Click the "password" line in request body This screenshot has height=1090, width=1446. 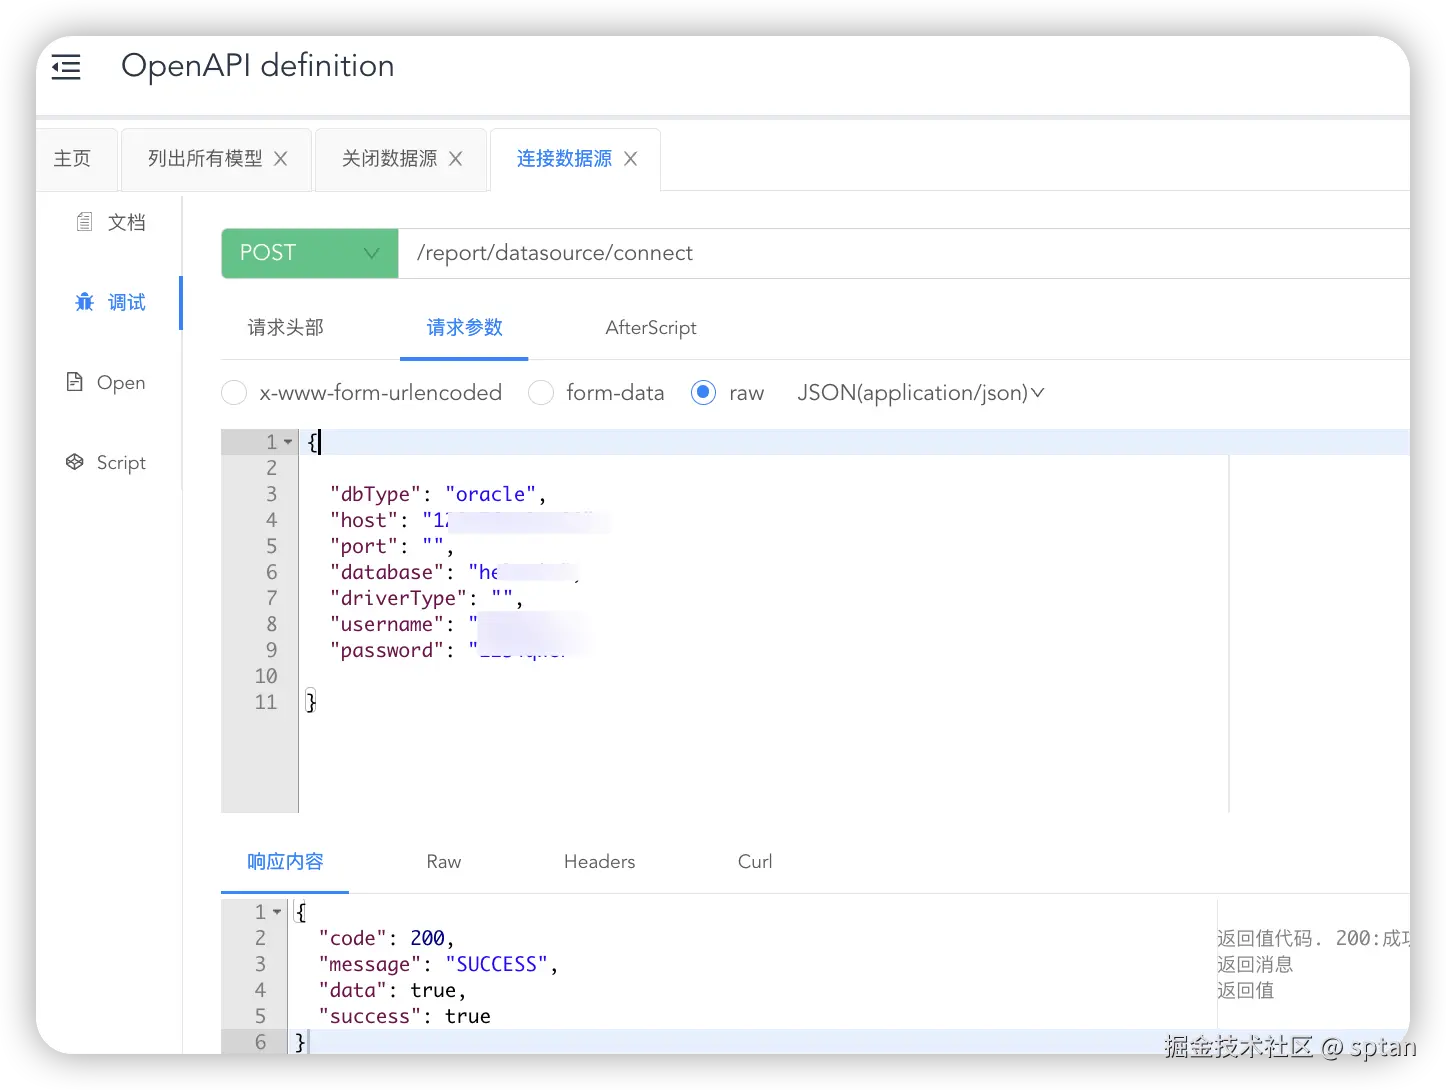pyautogui.click(x=450, y=650)
